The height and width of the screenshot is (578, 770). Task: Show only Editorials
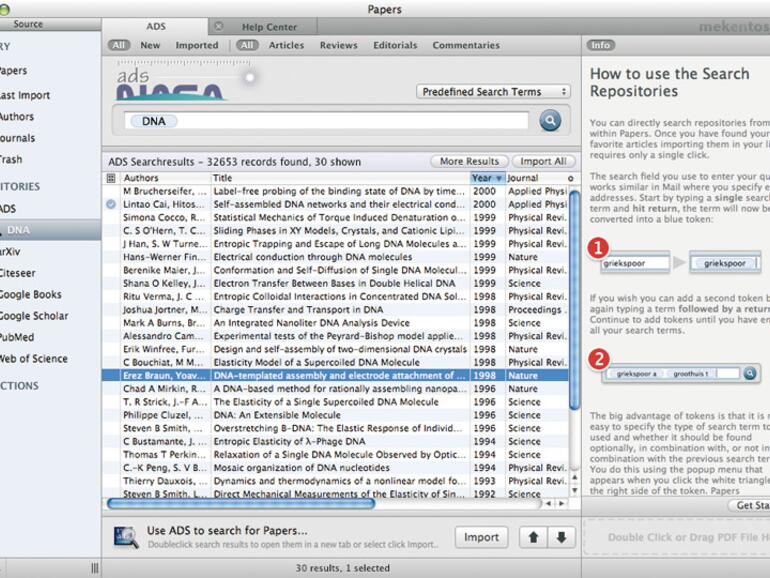pos(395,45)
